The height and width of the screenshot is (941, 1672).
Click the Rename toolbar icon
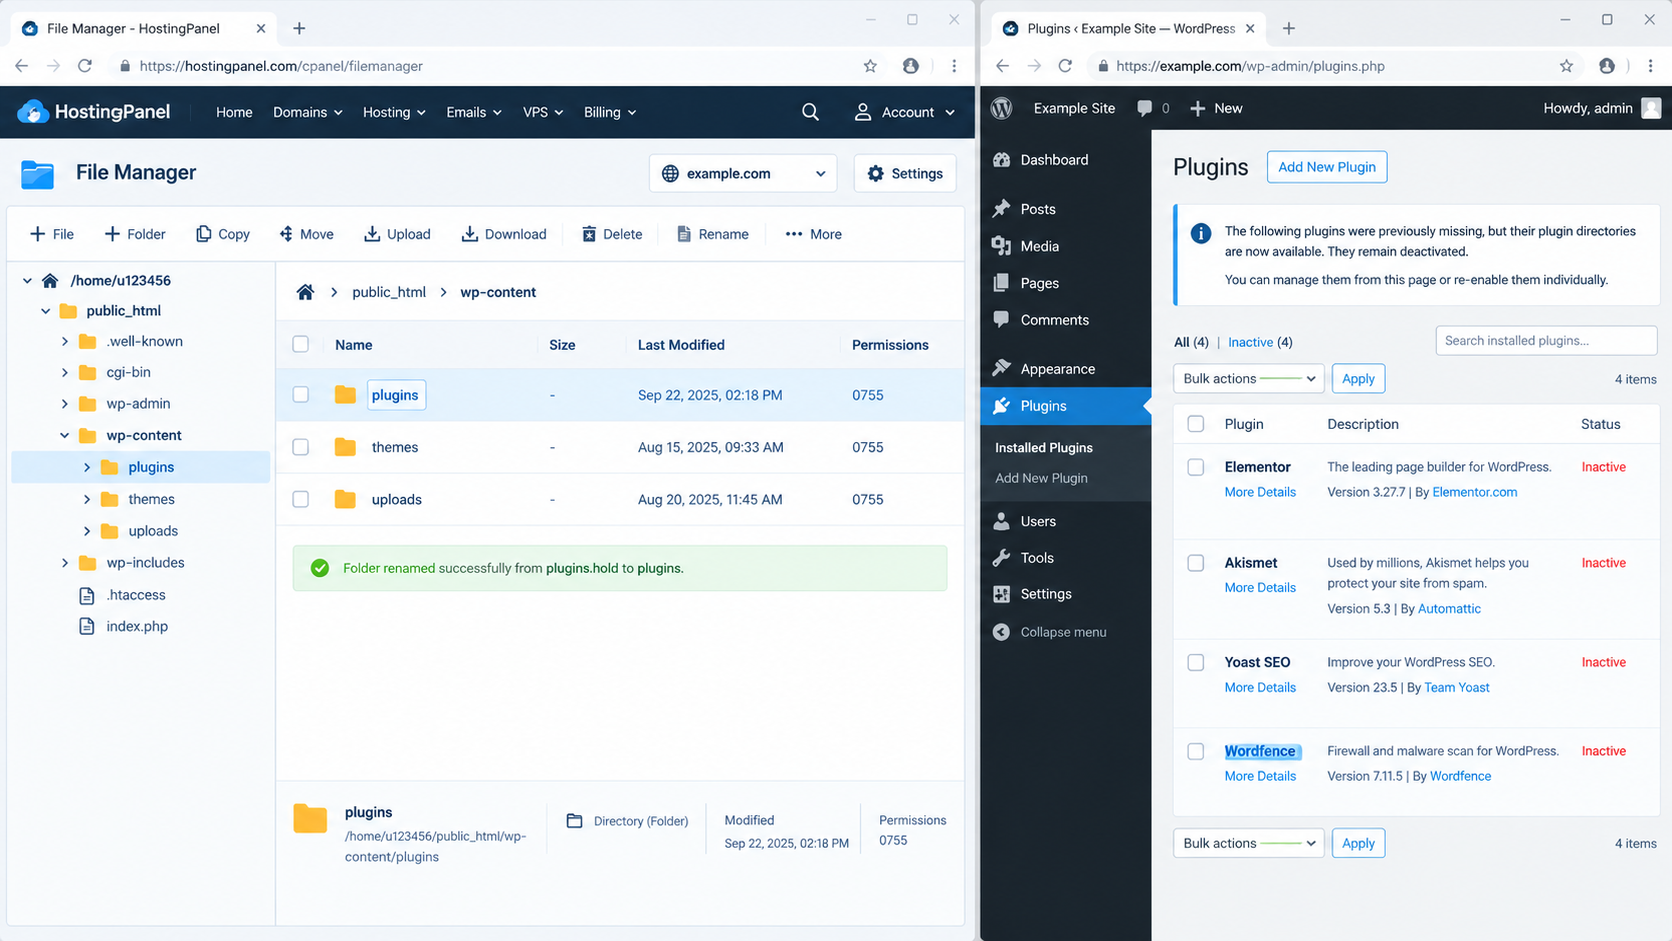684,234
